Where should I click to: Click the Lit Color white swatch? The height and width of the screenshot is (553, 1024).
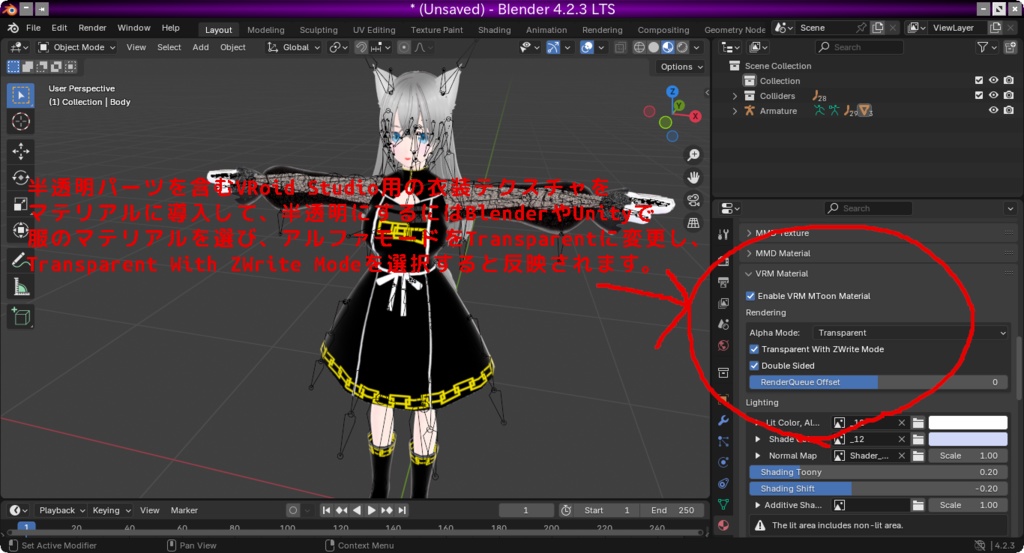click(x=968, y=422)
